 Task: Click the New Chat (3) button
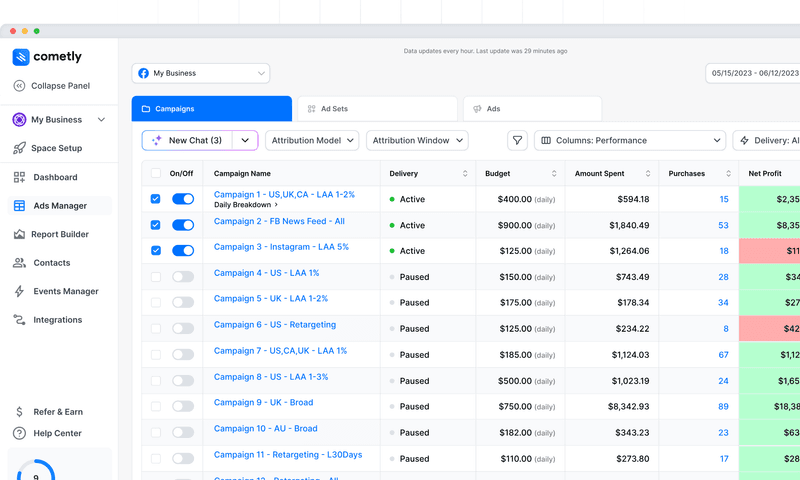(x=187, y=140)
